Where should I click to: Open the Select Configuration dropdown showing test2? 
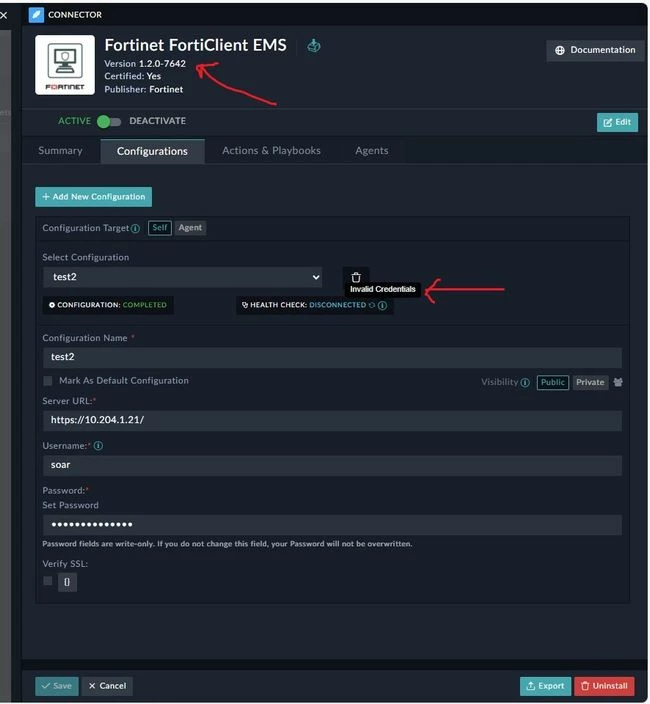coord(183,277)
